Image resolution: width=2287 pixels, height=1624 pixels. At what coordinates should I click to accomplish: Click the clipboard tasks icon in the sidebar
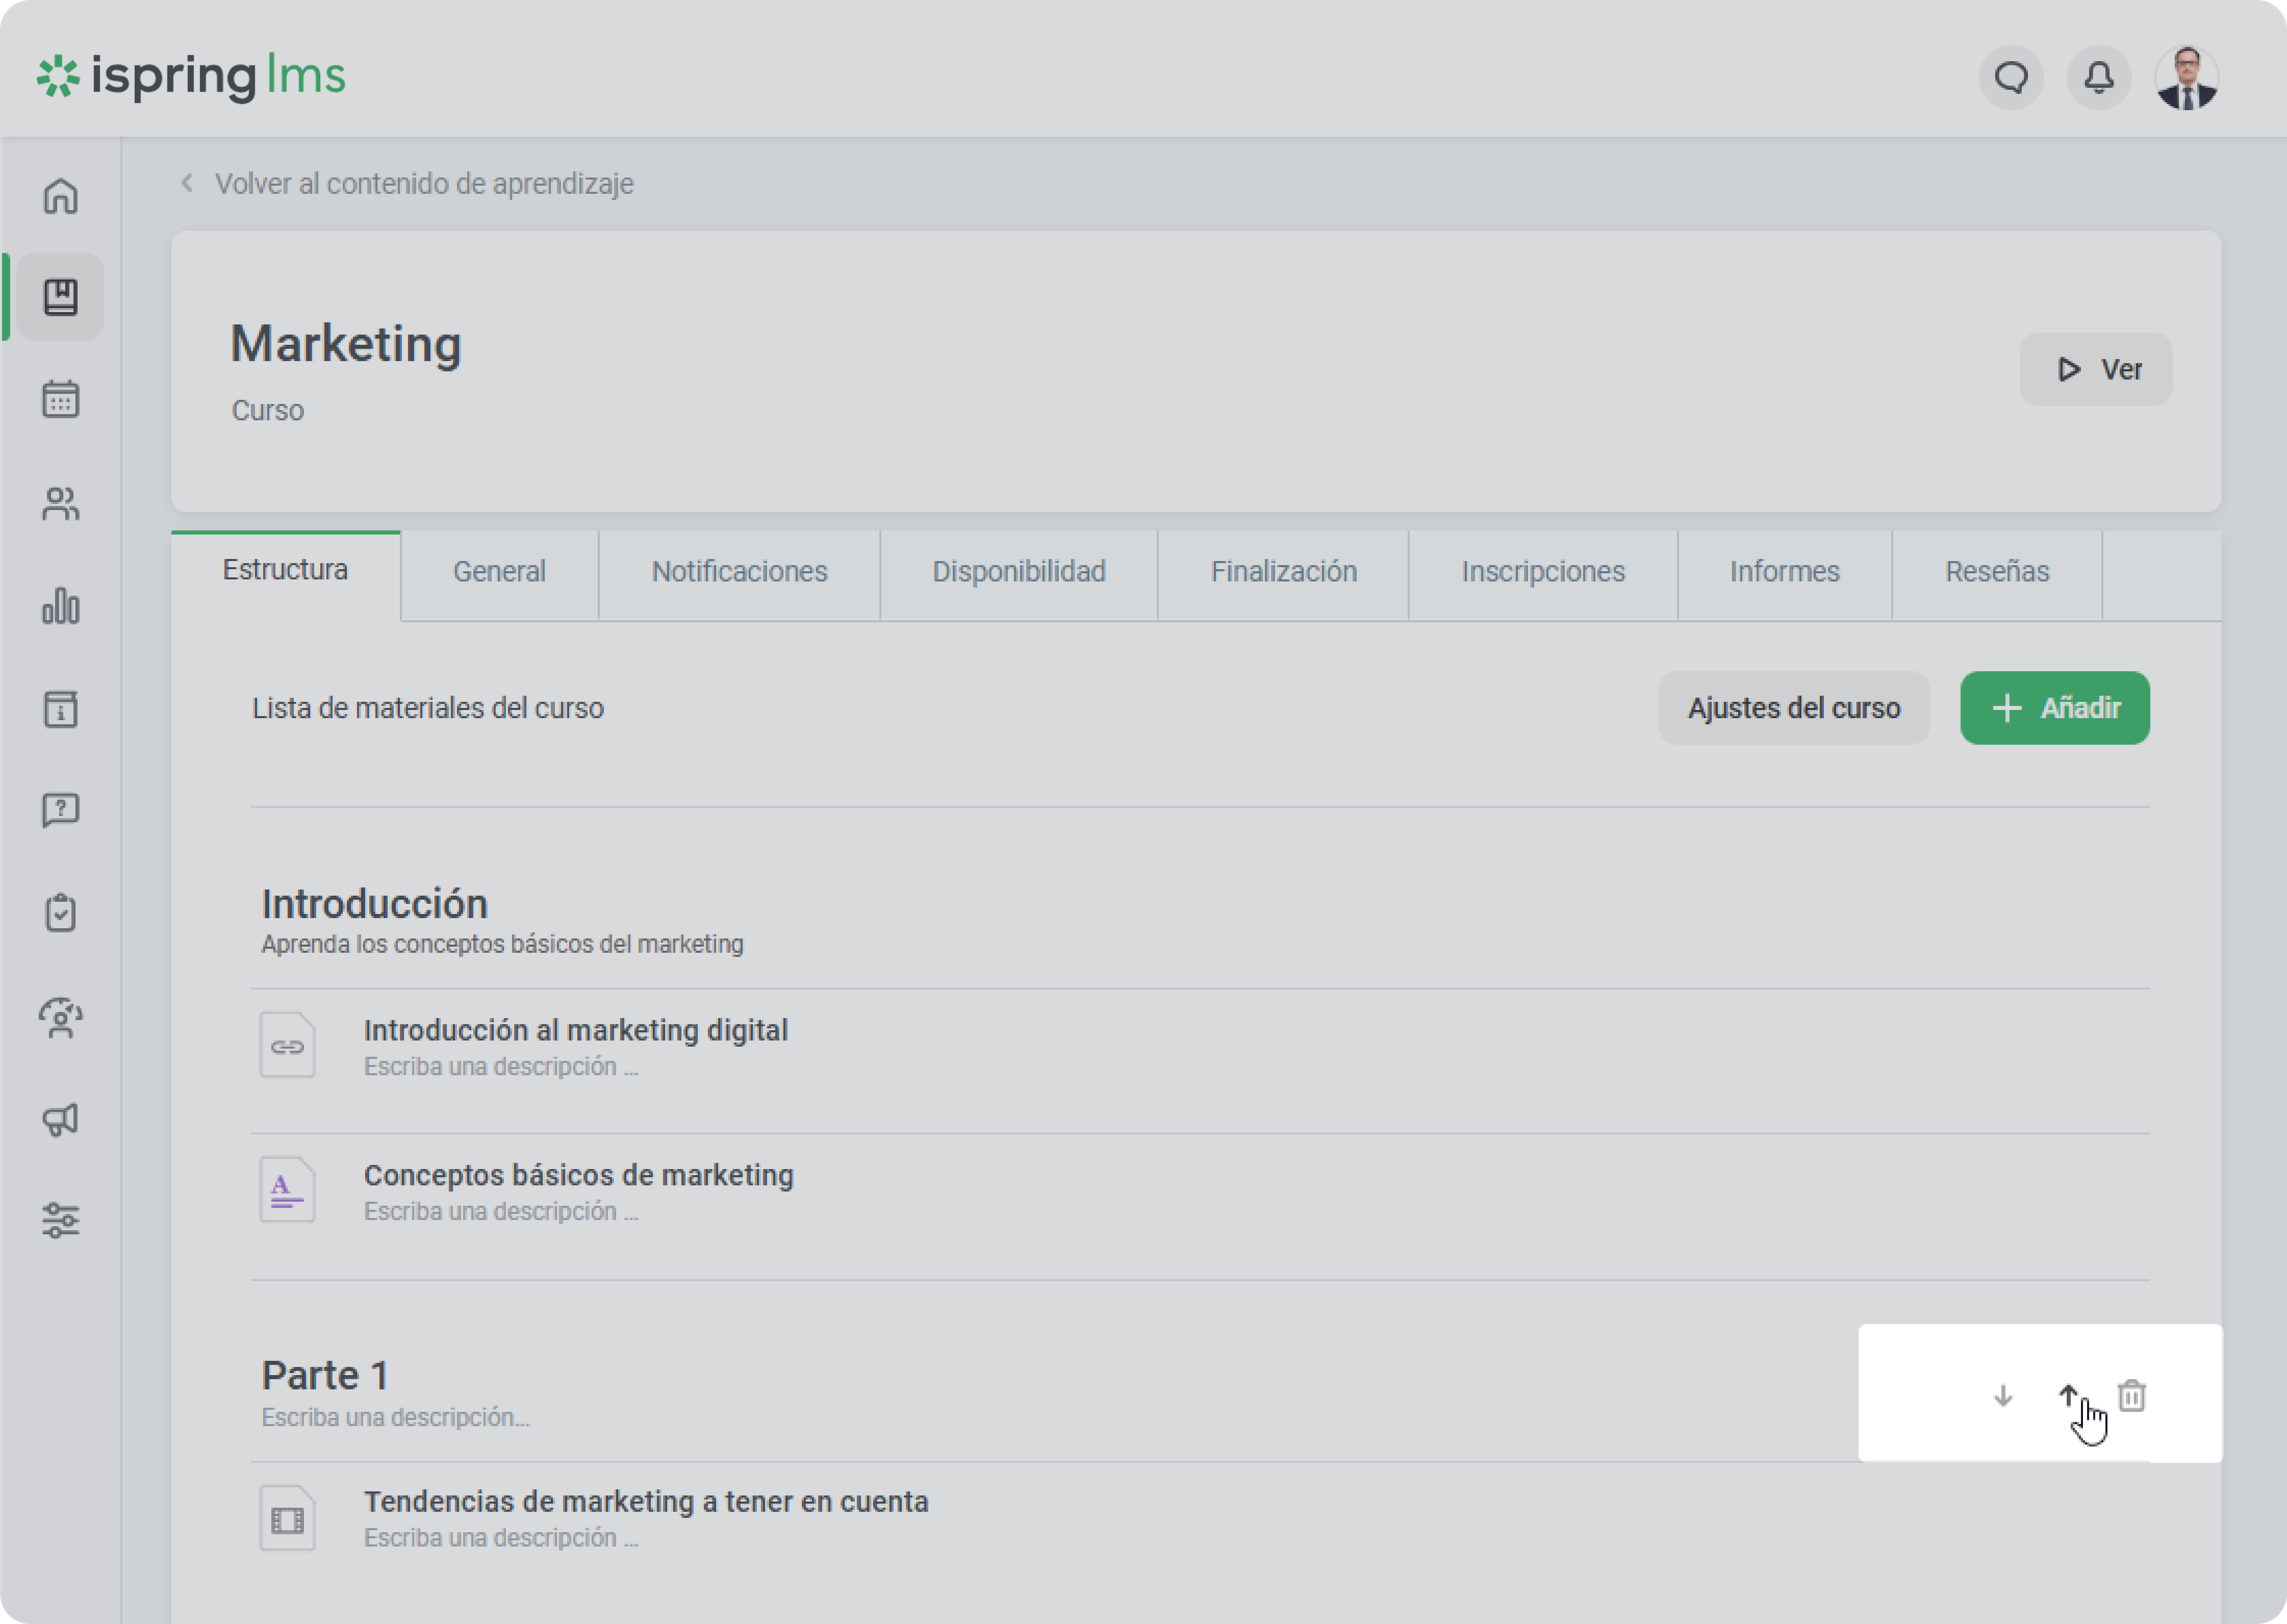(x=60, y=913)
